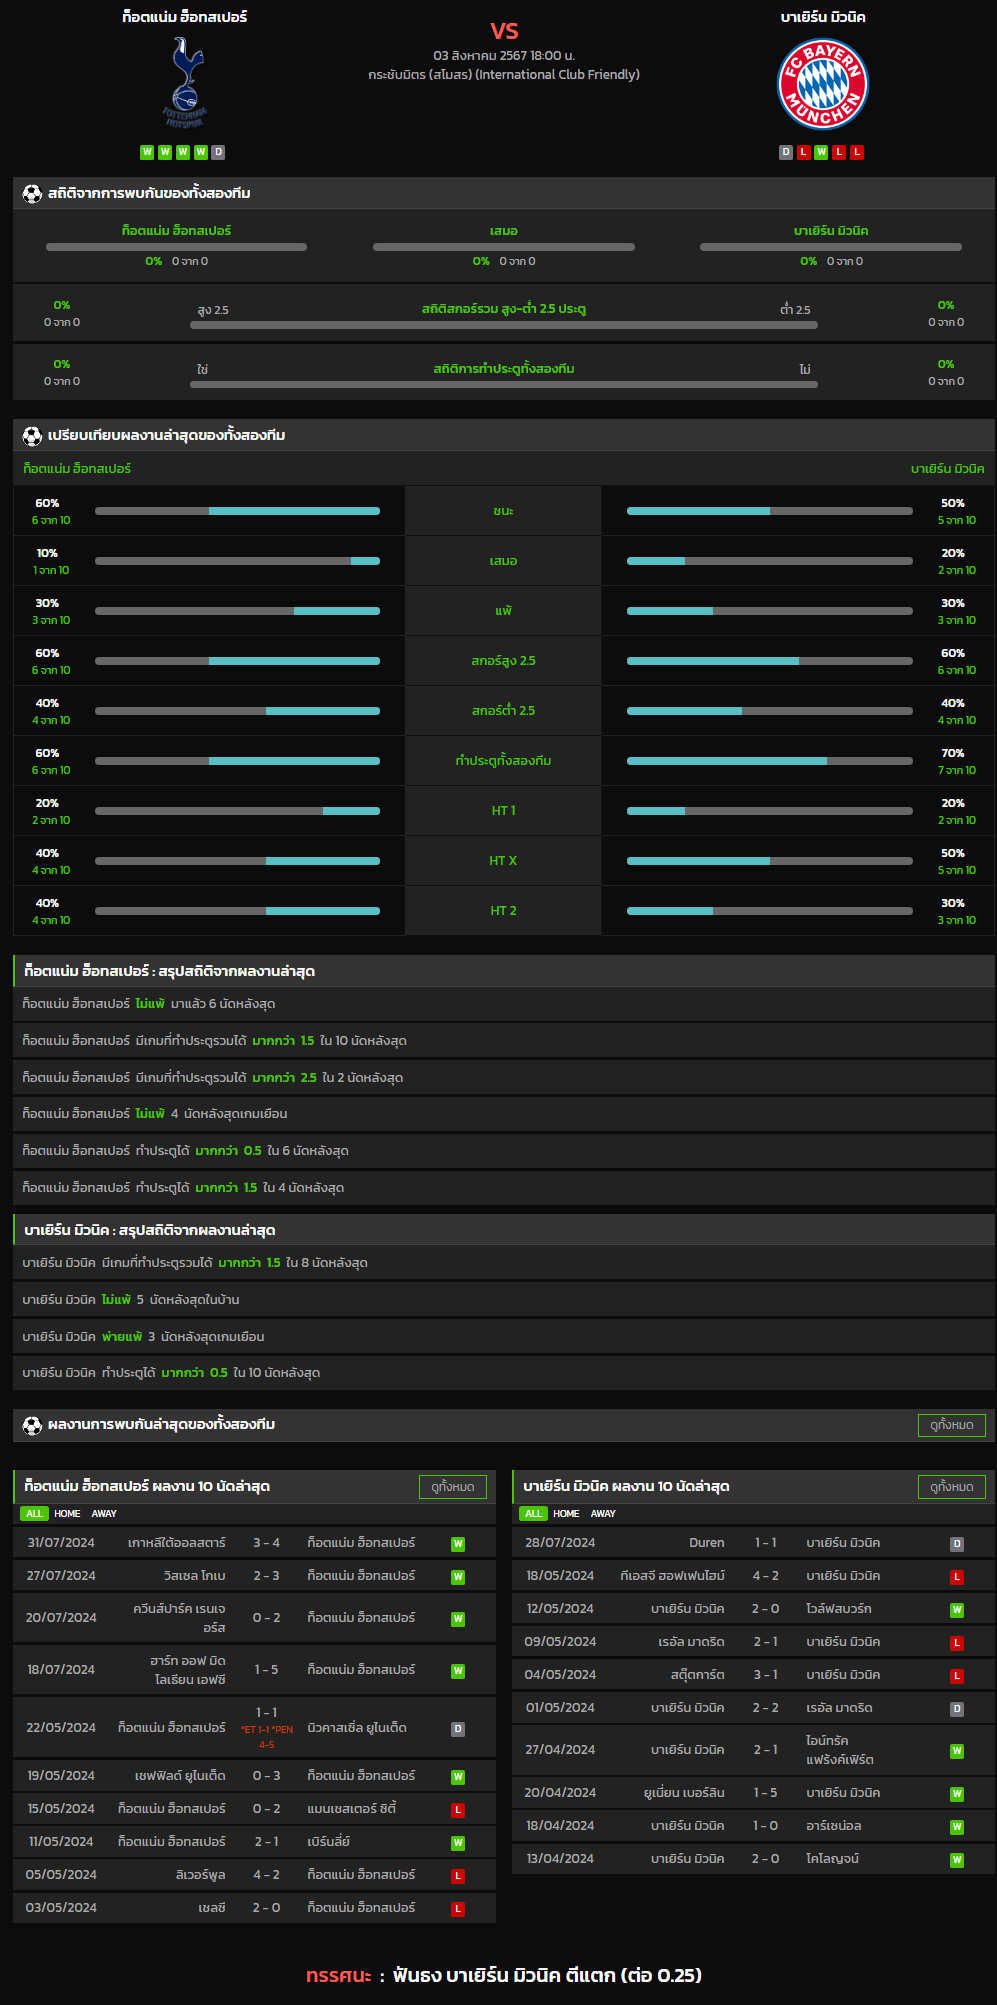This screenshot has height=2005, width=997.
Task: Click the soccer ball icon beside เปรียบเทียบผลงานล่าสุดของทั้งสองทีม
Action: 32,436
